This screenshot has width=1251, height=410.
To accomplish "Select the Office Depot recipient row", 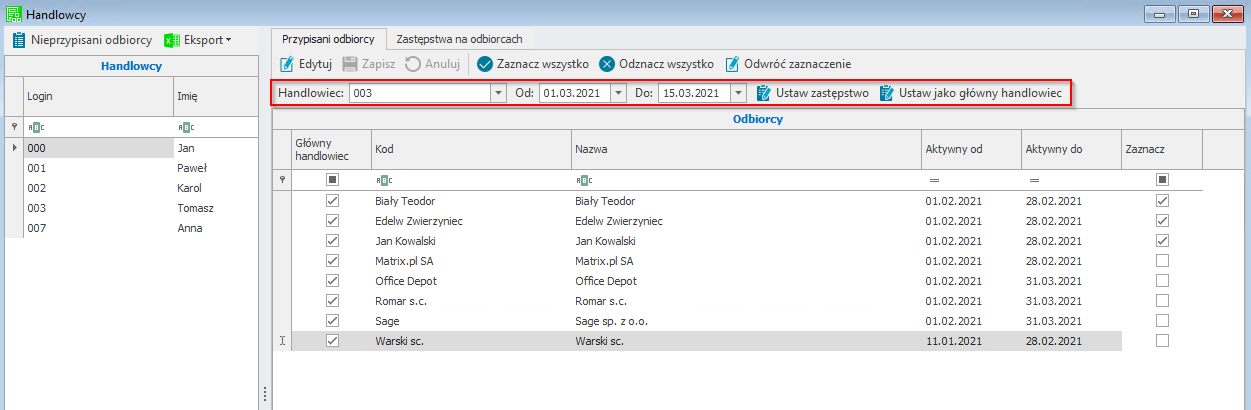I will pos(640,281).
